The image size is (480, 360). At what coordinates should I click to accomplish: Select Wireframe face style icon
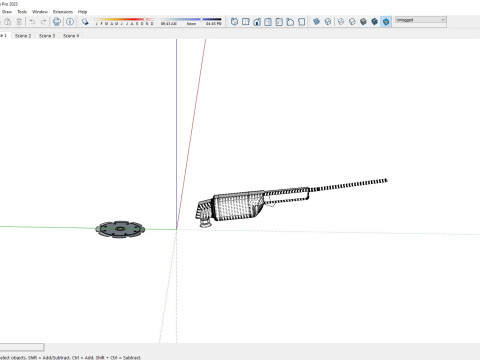coord(341,22)
